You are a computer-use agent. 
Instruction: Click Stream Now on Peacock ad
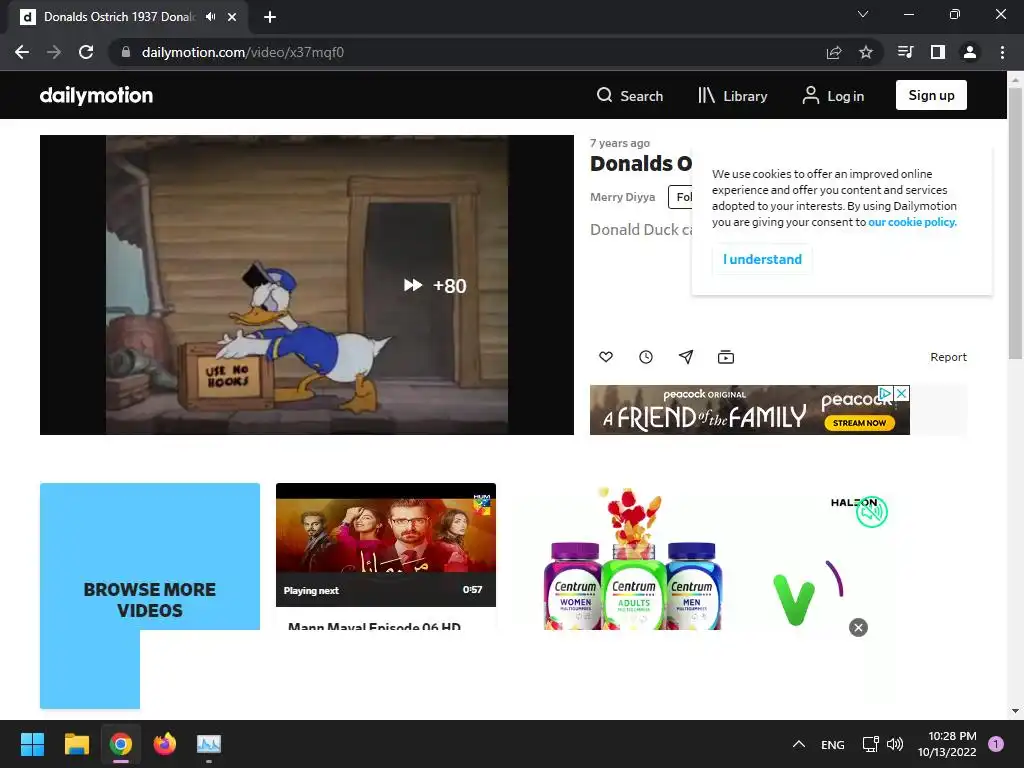pos(859,423)
